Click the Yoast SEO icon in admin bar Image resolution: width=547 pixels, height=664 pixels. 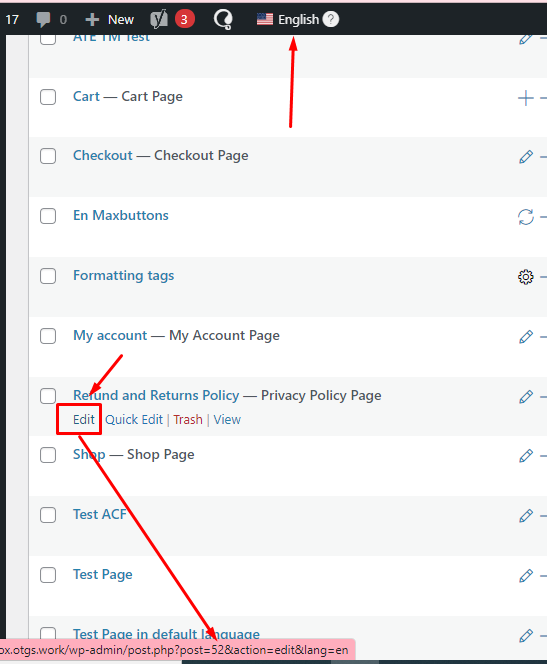pyautogui.click(x=159, y=19)
